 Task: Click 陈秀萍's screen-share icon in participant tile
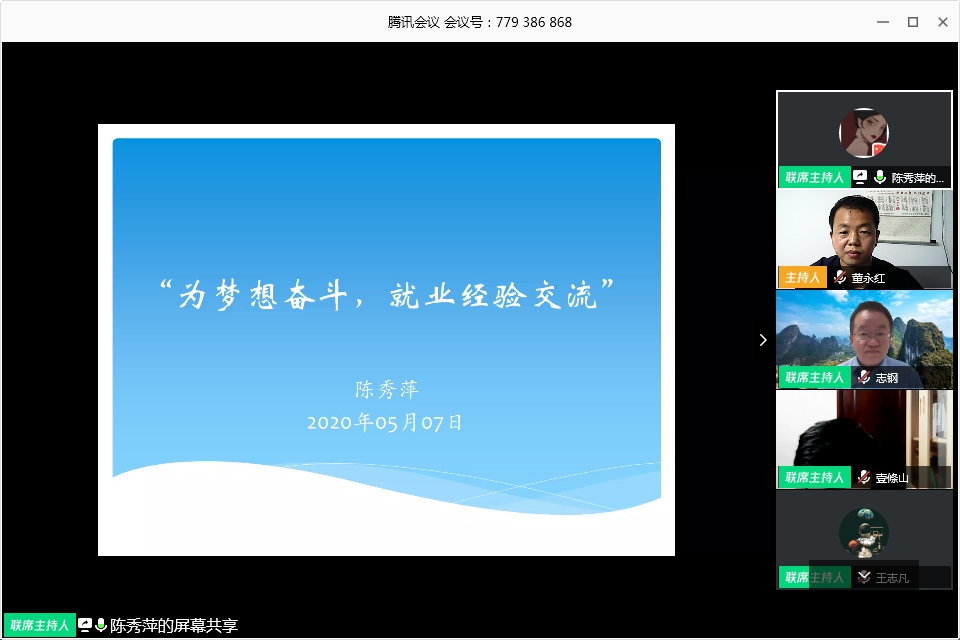860,177
